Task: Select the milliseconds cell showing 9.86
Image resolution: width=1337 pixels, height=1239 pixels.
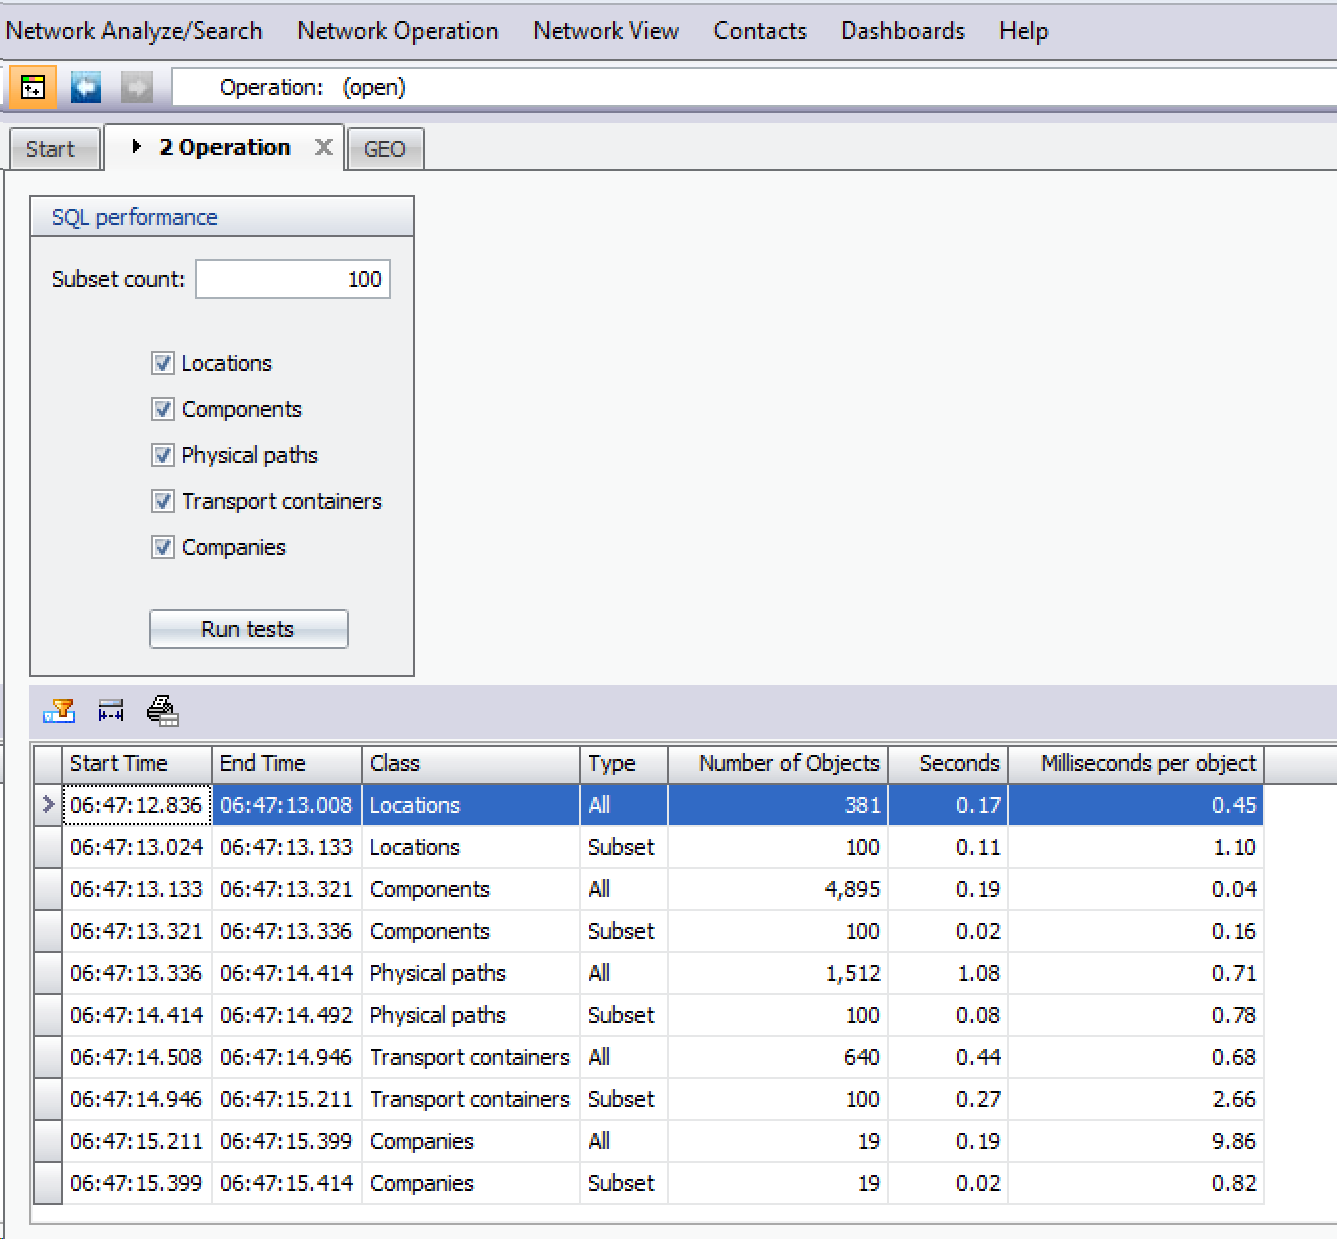Action: (1136, 1141)
